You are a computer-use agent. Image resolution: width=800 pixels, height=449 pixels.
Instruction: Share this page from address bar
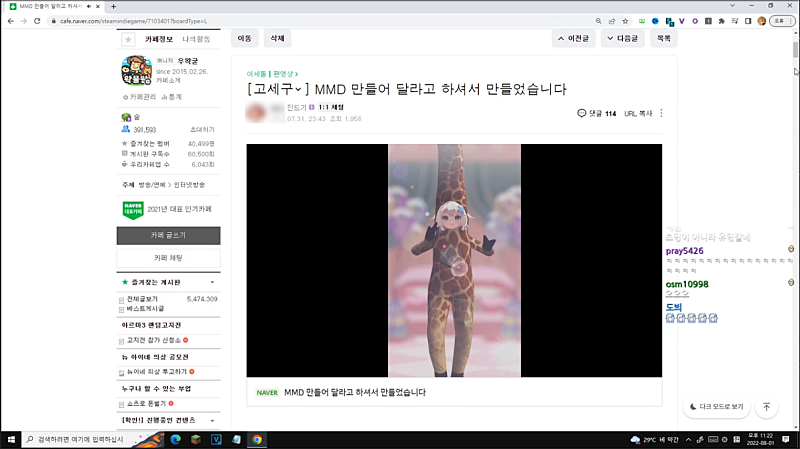pos(612,21)
